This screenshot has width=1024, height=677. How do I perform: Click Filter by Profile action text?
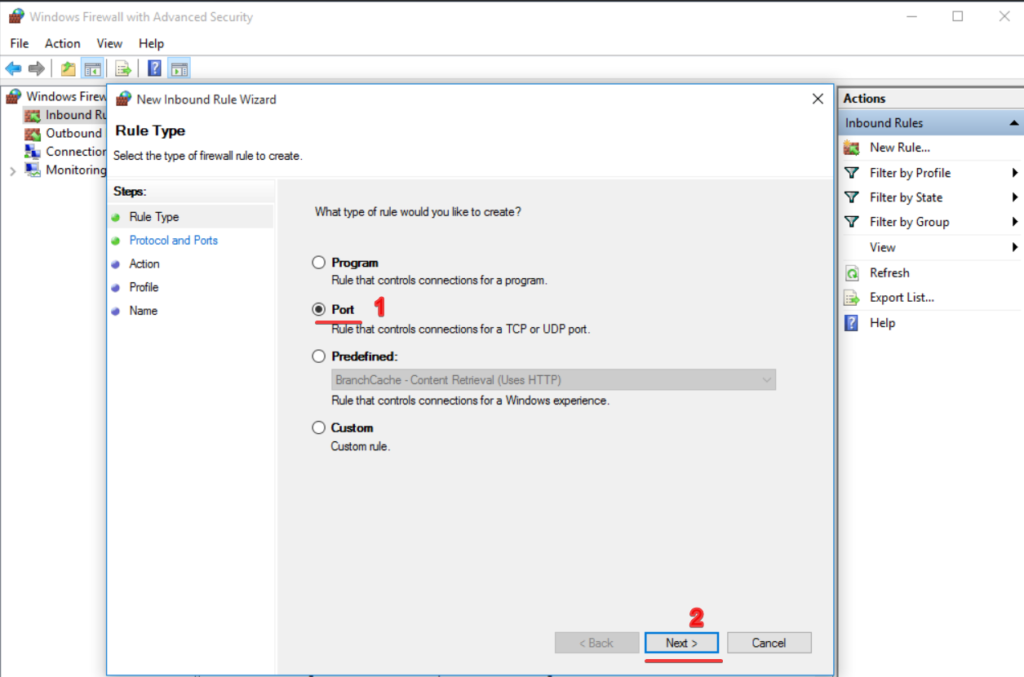(x=910, y=173)
